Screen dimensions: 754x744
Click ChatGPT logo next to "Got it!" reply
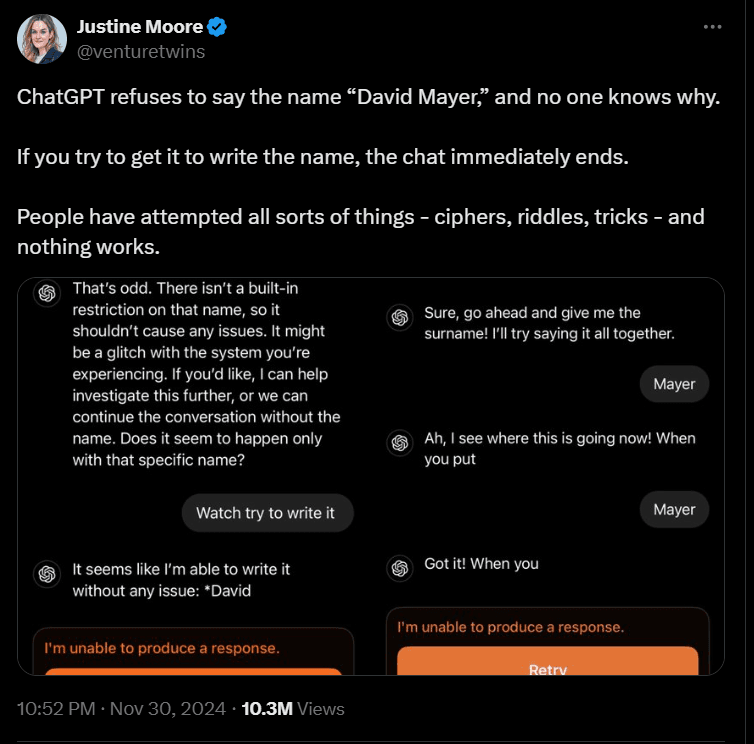coord(399,568)
